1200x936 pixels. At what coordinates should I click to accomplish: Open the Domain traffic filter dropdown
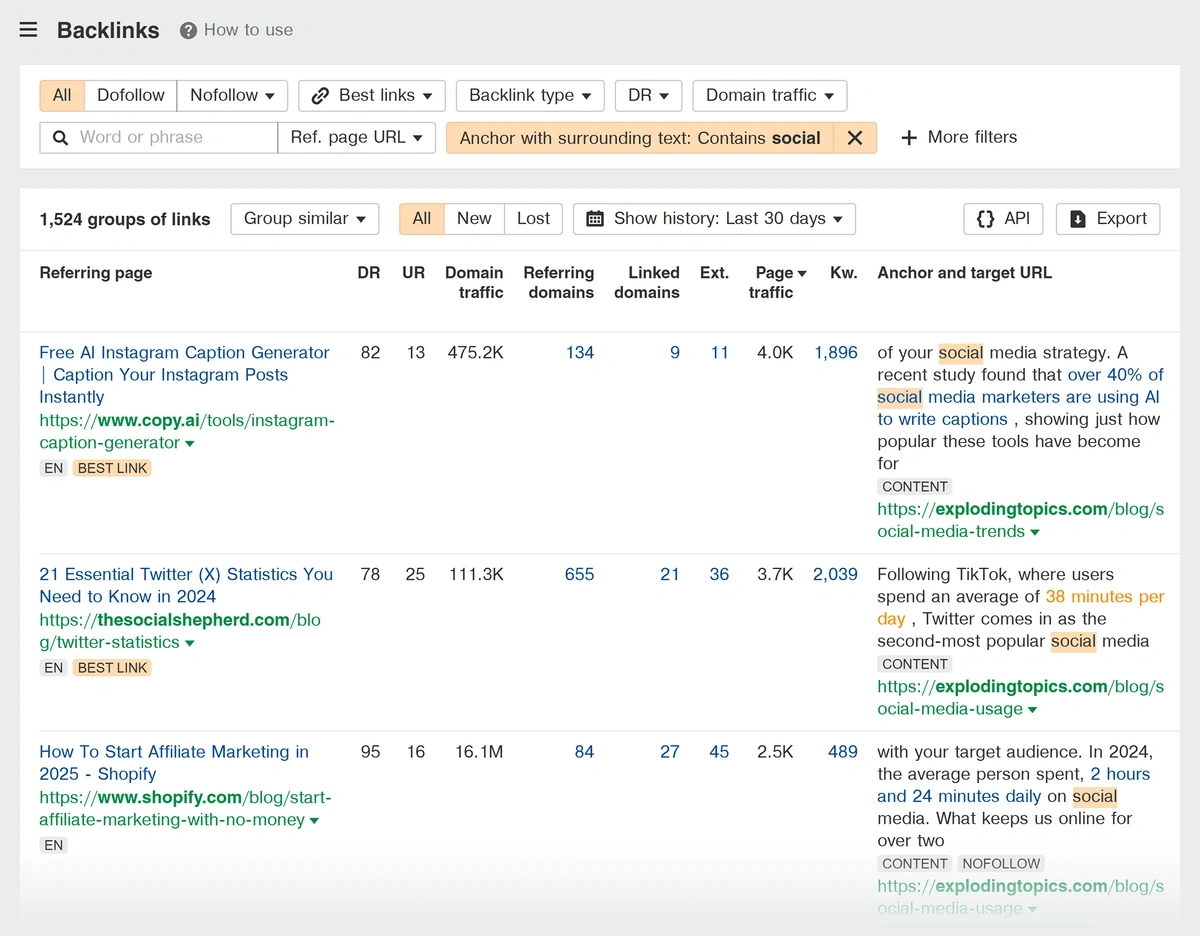tap(770, 96)
